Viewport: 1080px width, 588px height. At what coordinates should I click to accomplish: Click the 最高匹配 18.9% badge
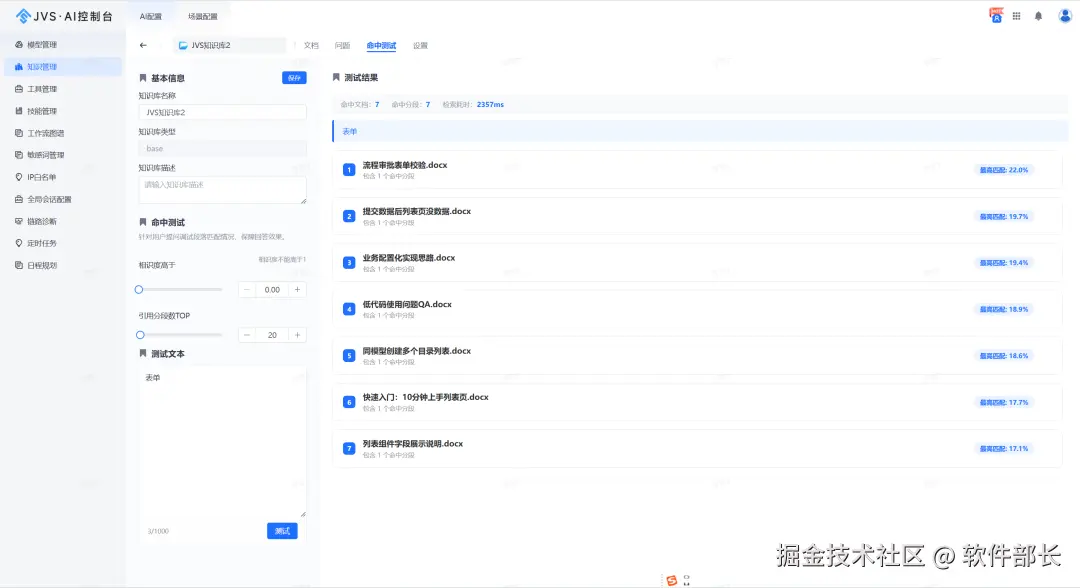[x=1004, y=309]
